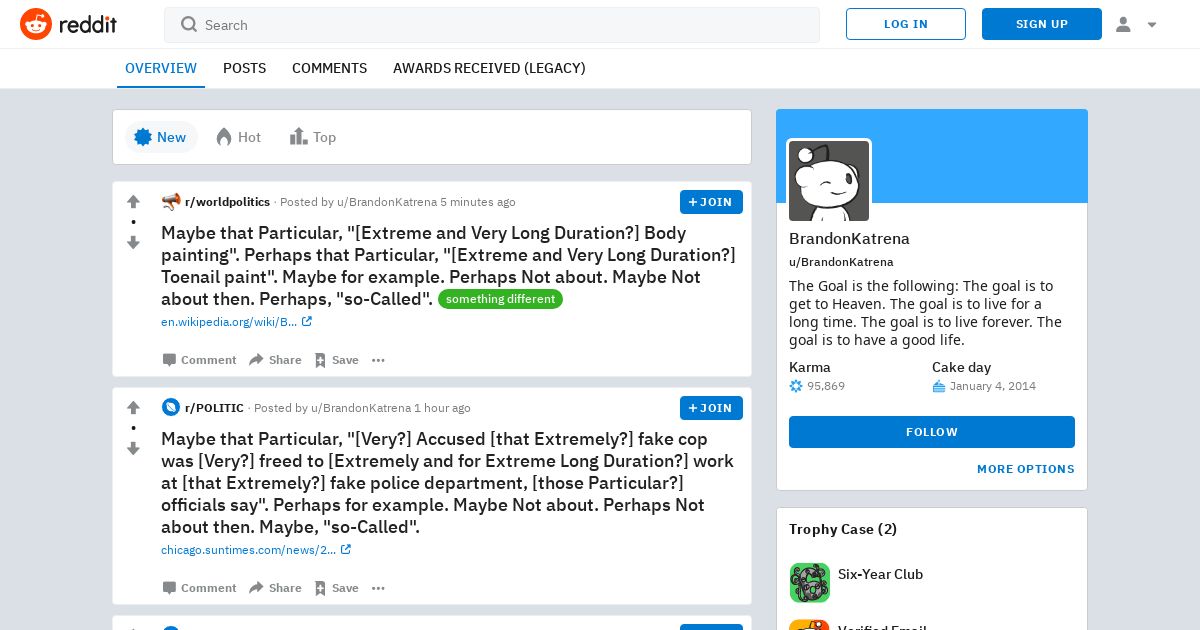Screen dimensions: 1200x630
Task: Save the r/worldpolitics post
Action: [x=336, y=360]
